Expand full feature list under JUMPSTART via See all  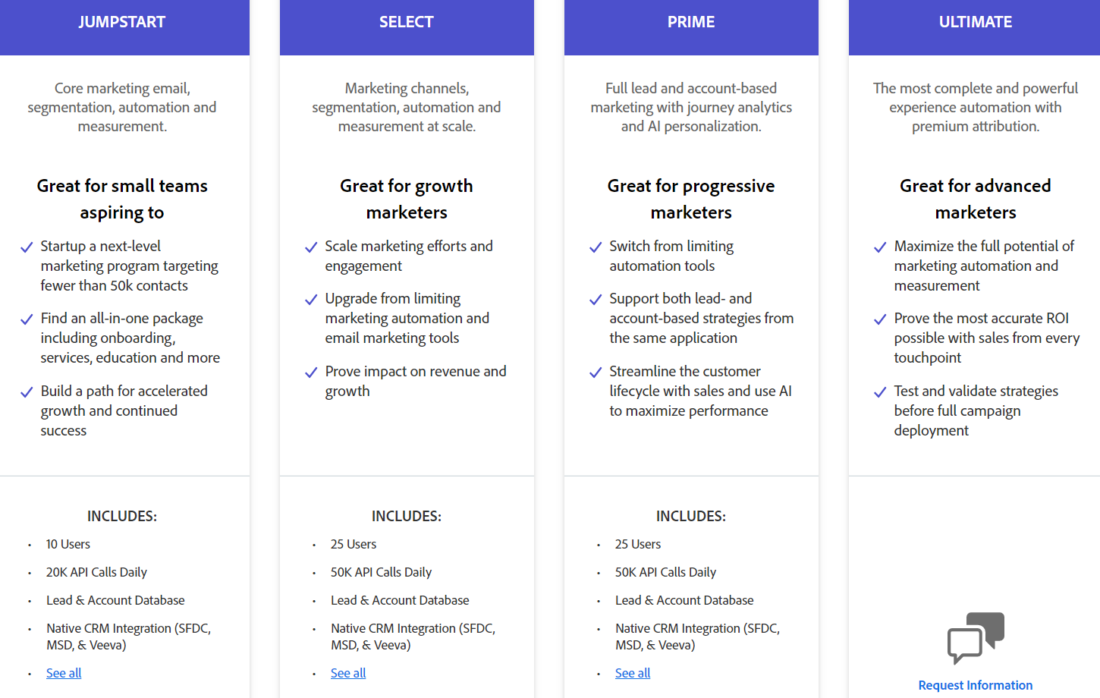point(63,672)
